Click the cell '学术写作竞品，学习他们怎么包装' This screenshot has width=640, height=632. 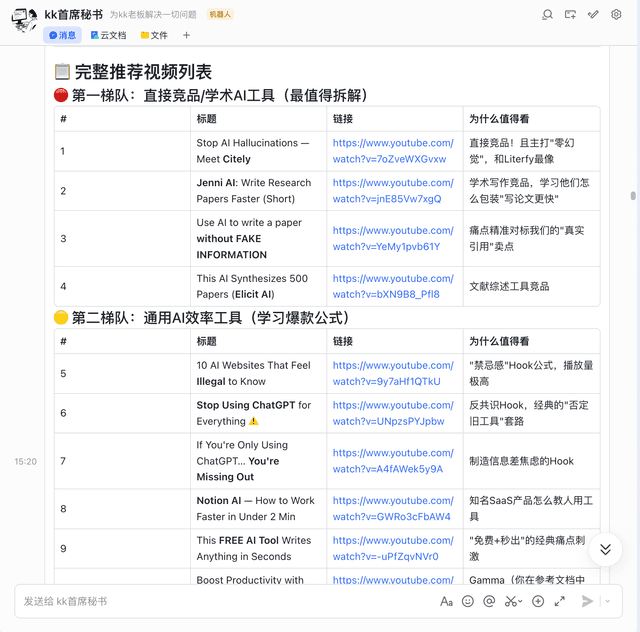tap(529, 191)
